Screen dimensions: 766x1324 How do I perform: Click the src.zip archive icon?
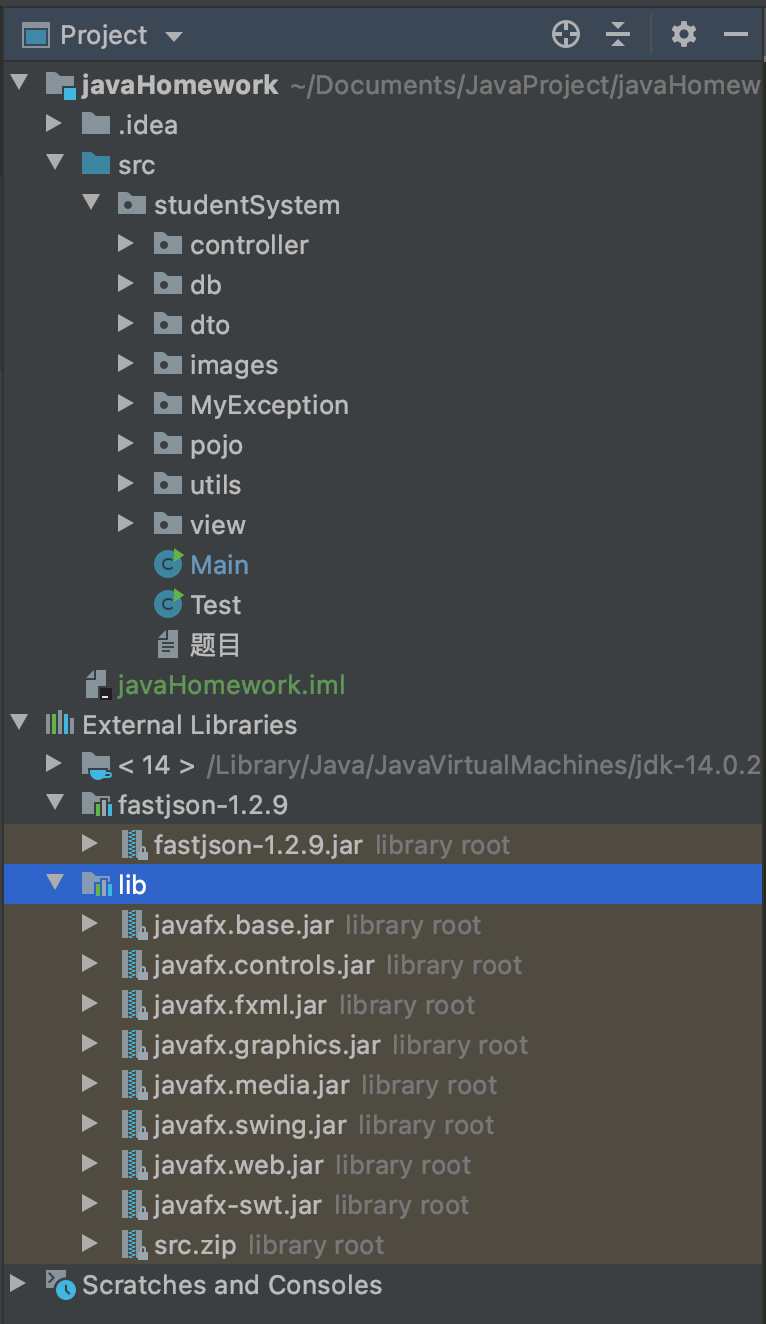[134, 1245]
